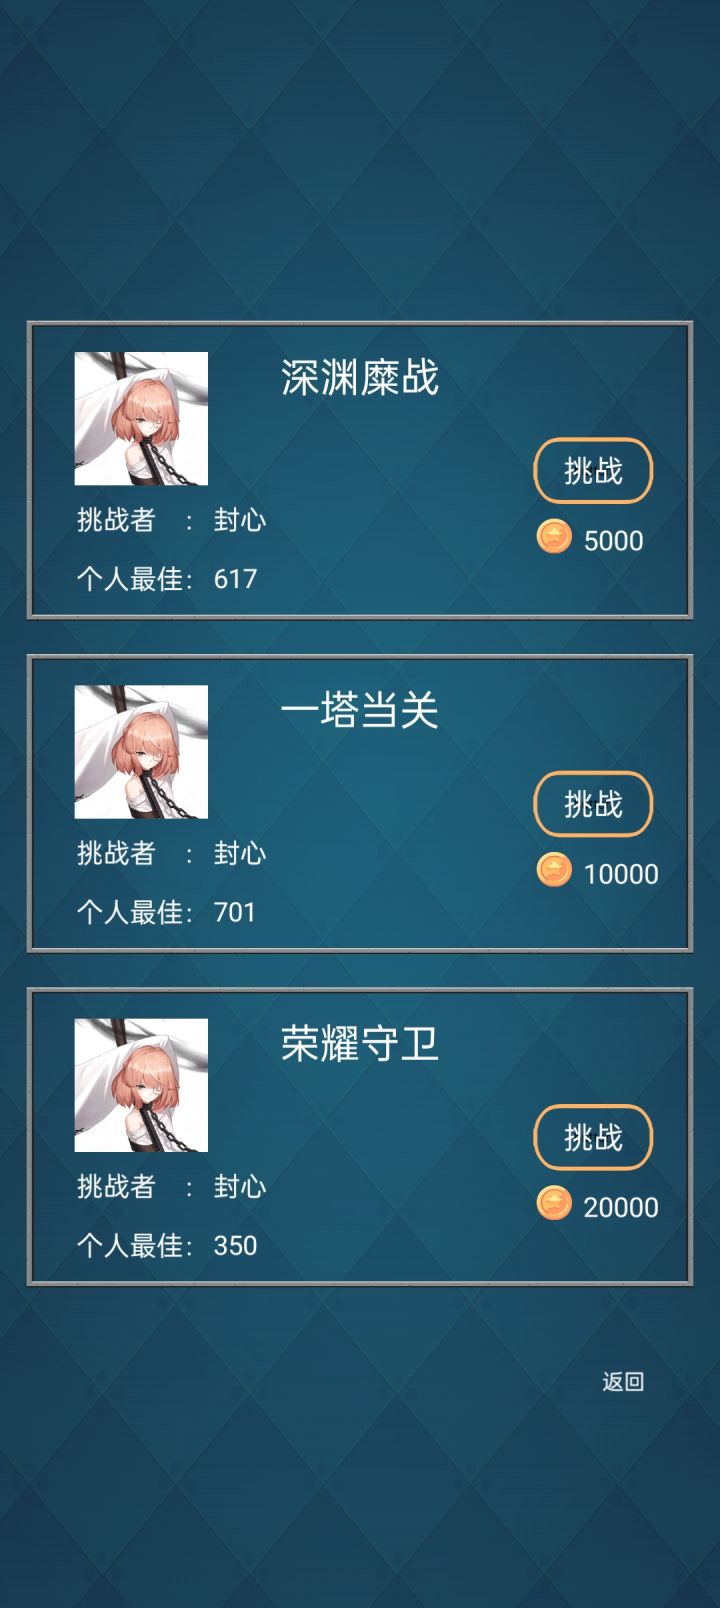Click the gold coin icon next to 10000
Image resolution: width=720 pixels, height=1608 pixels.
click(554, 870)
